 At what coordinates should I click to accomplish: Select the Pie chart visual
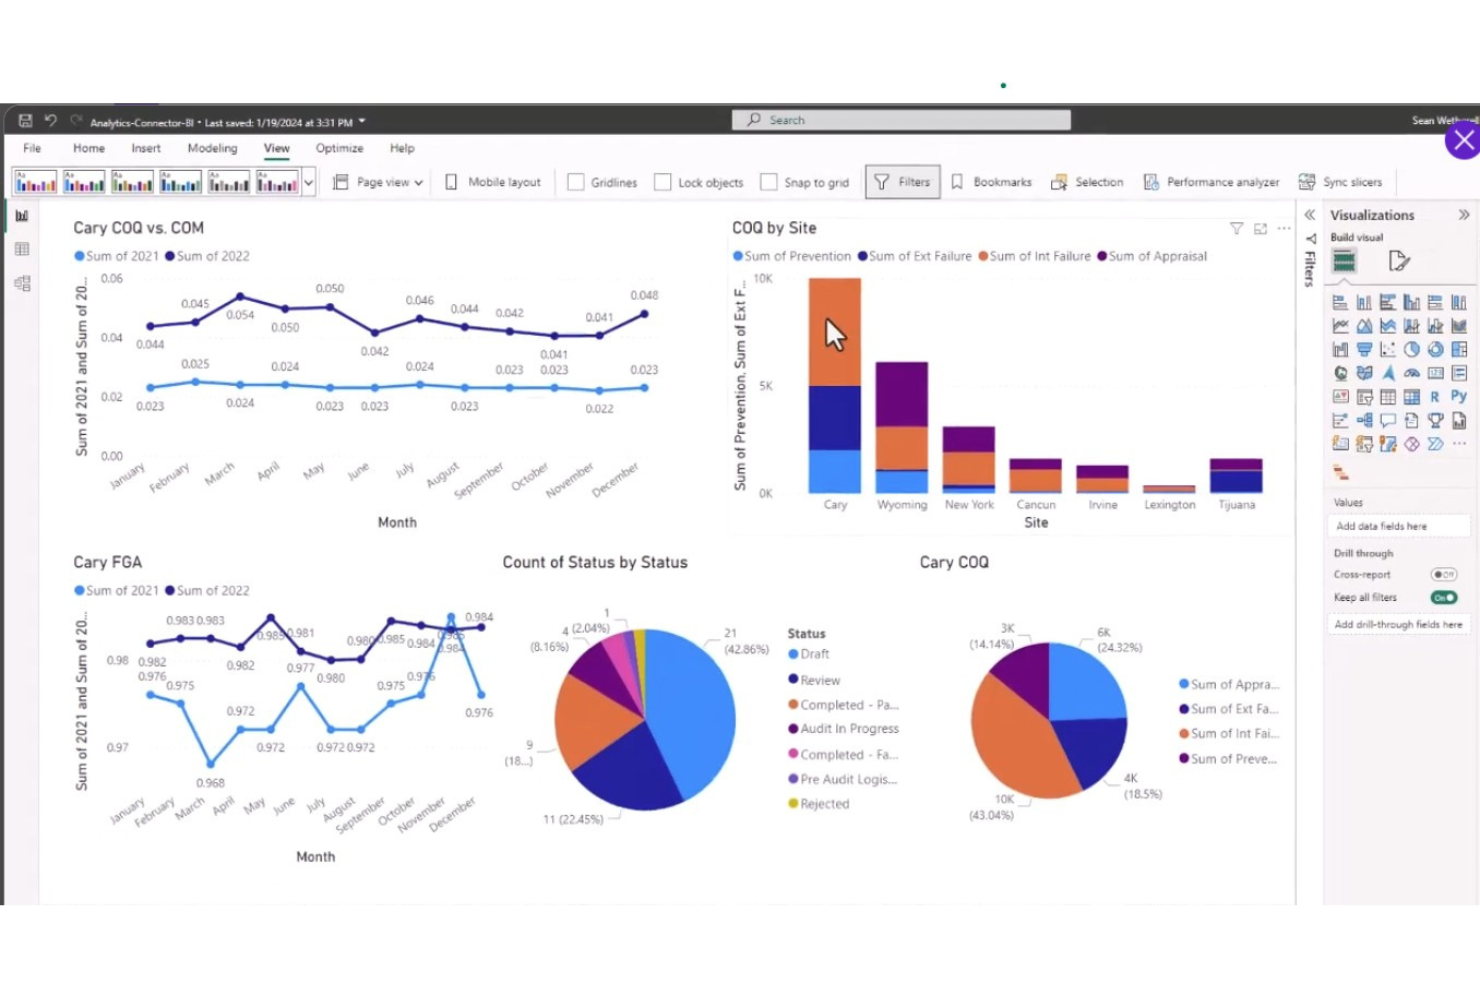(x=1412, y=349)
